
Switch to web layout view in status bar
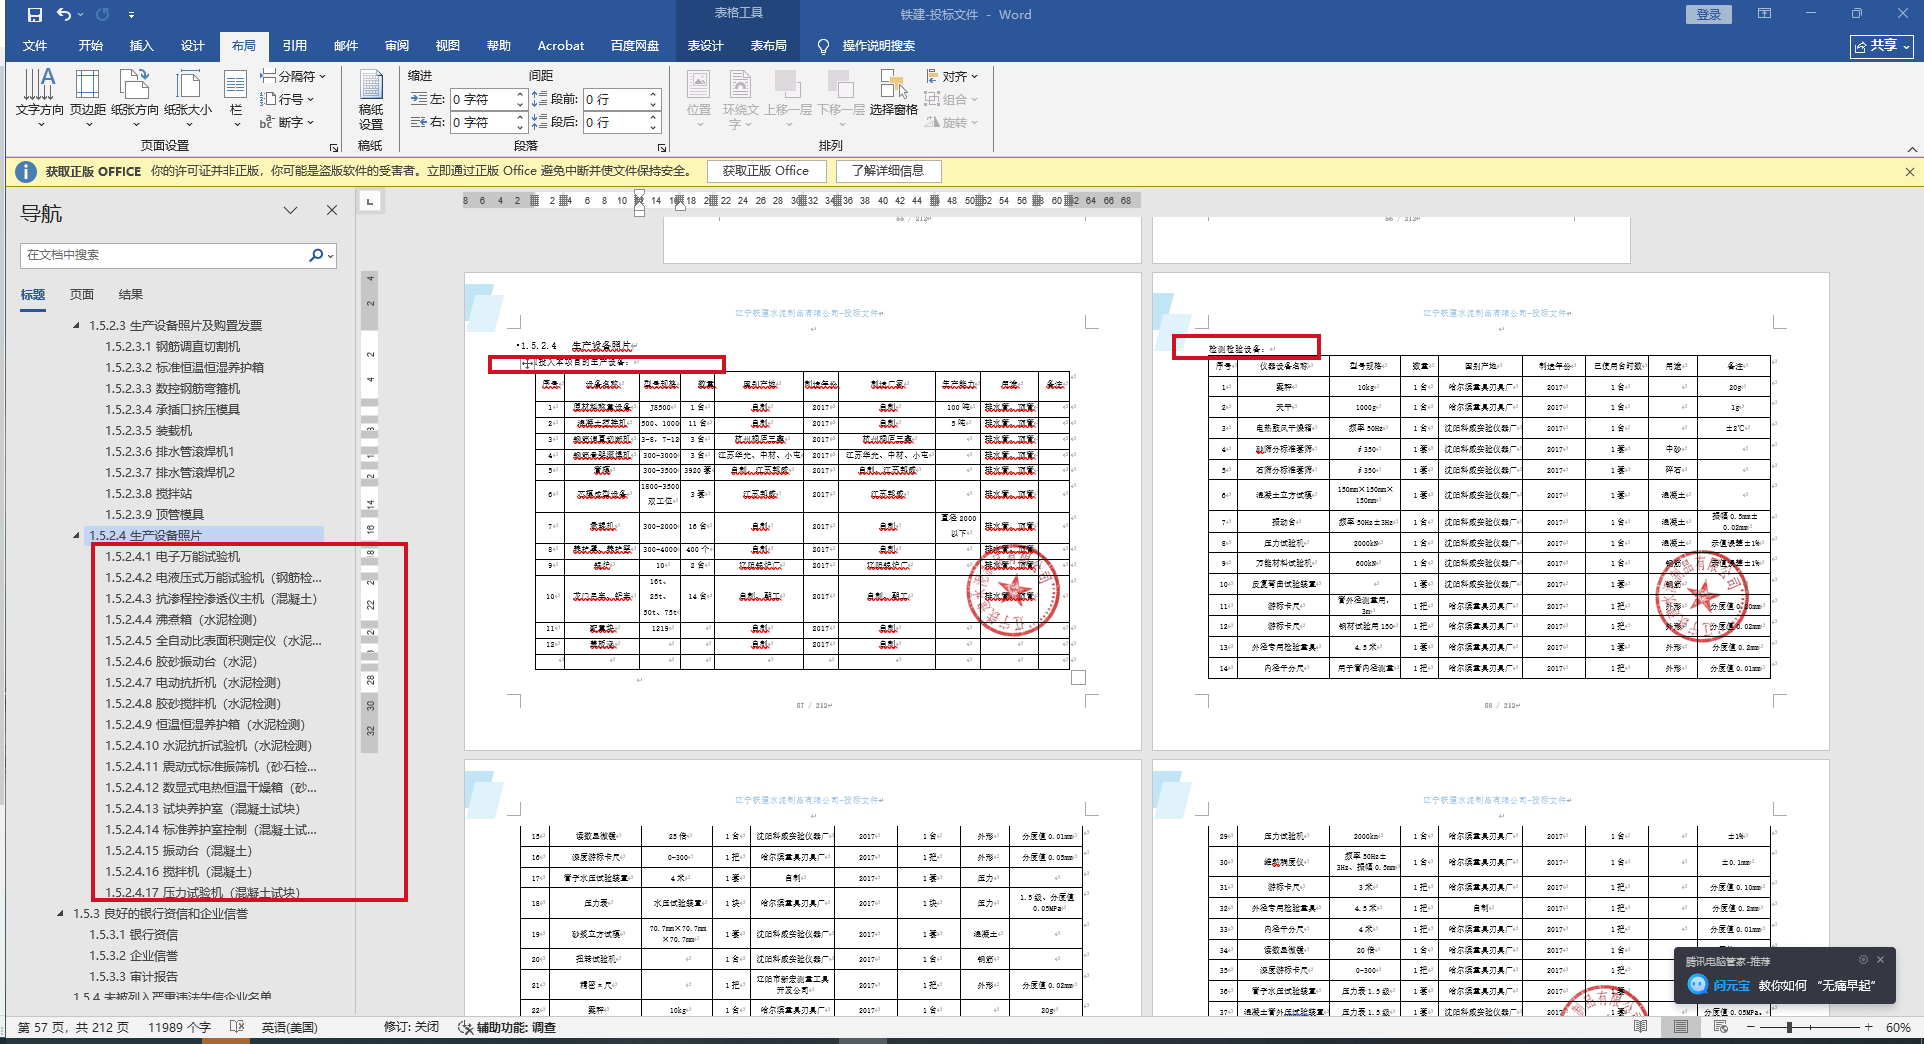(x=1721, y=1027)
